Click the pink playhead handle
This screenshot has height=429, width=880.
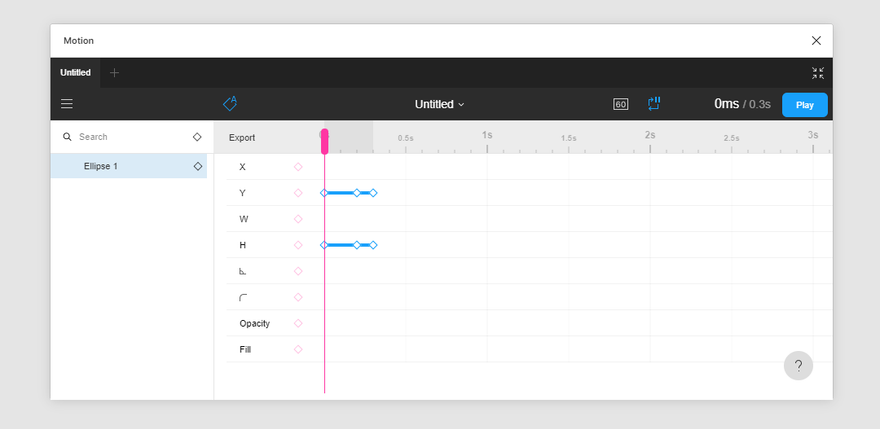click(x=324, y=142)
